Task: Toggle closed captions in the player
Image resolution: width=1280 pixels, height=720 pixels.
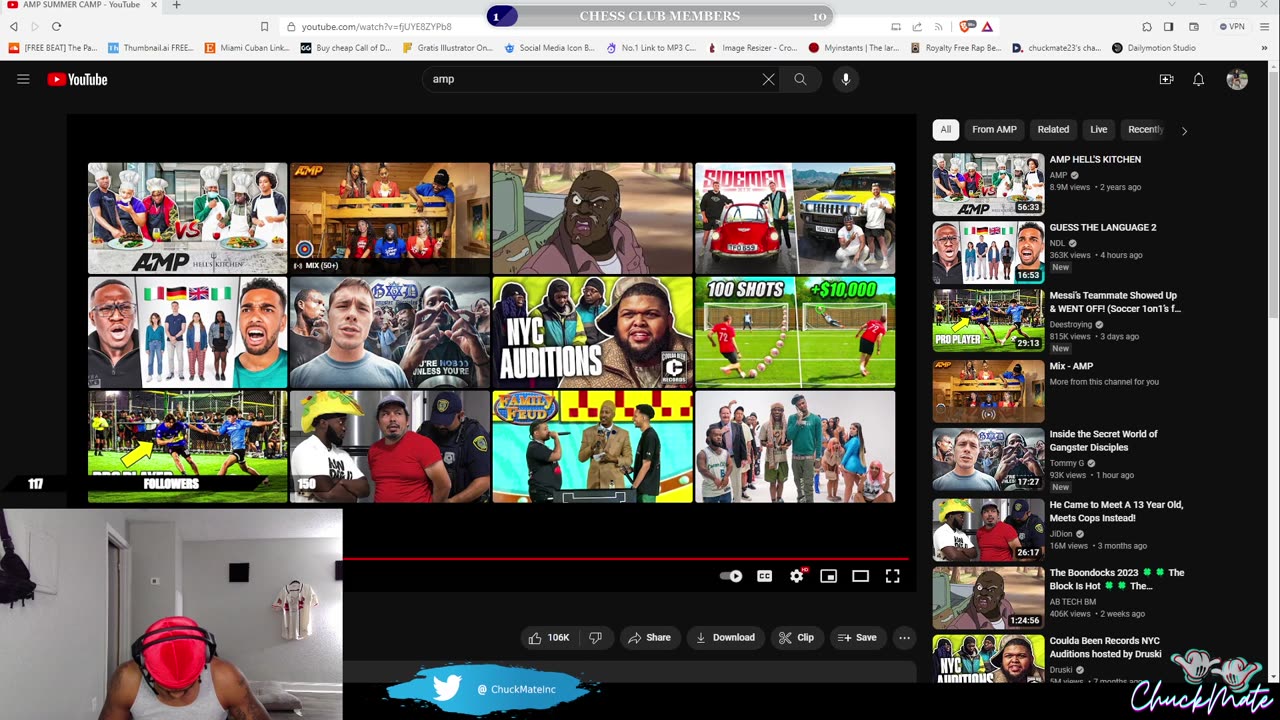Action: (765, 576)
